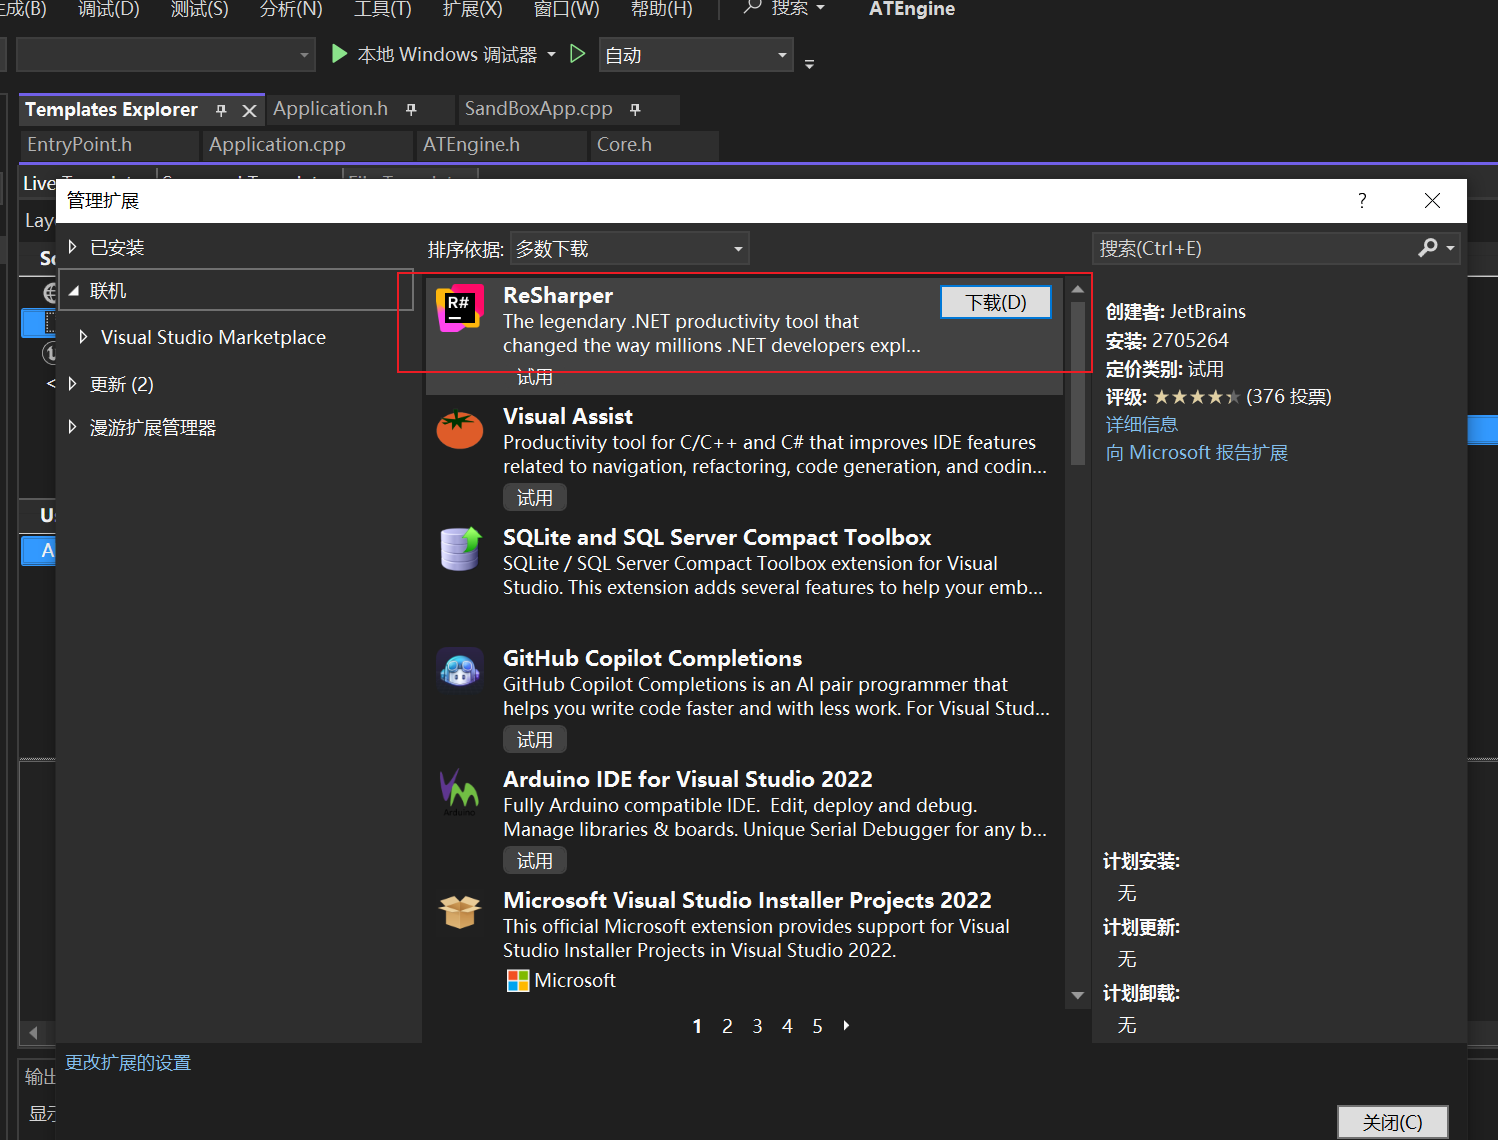Pin the Templates Explorer tab
This screenshot has width=1498, height=1140.
tap(221, 110)
